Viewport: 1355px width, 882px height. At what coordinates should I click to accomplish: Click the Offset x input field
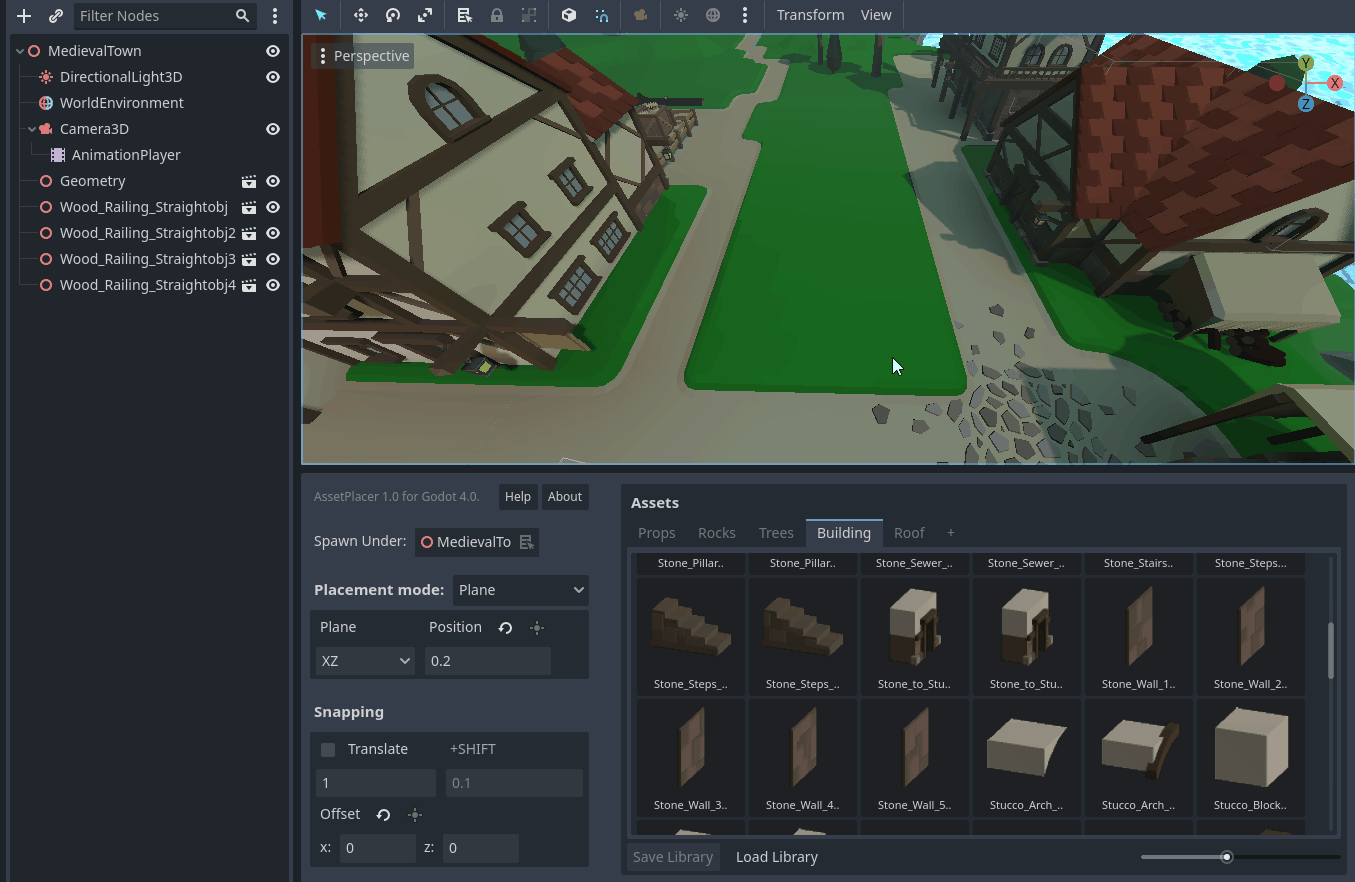(378, 848)
